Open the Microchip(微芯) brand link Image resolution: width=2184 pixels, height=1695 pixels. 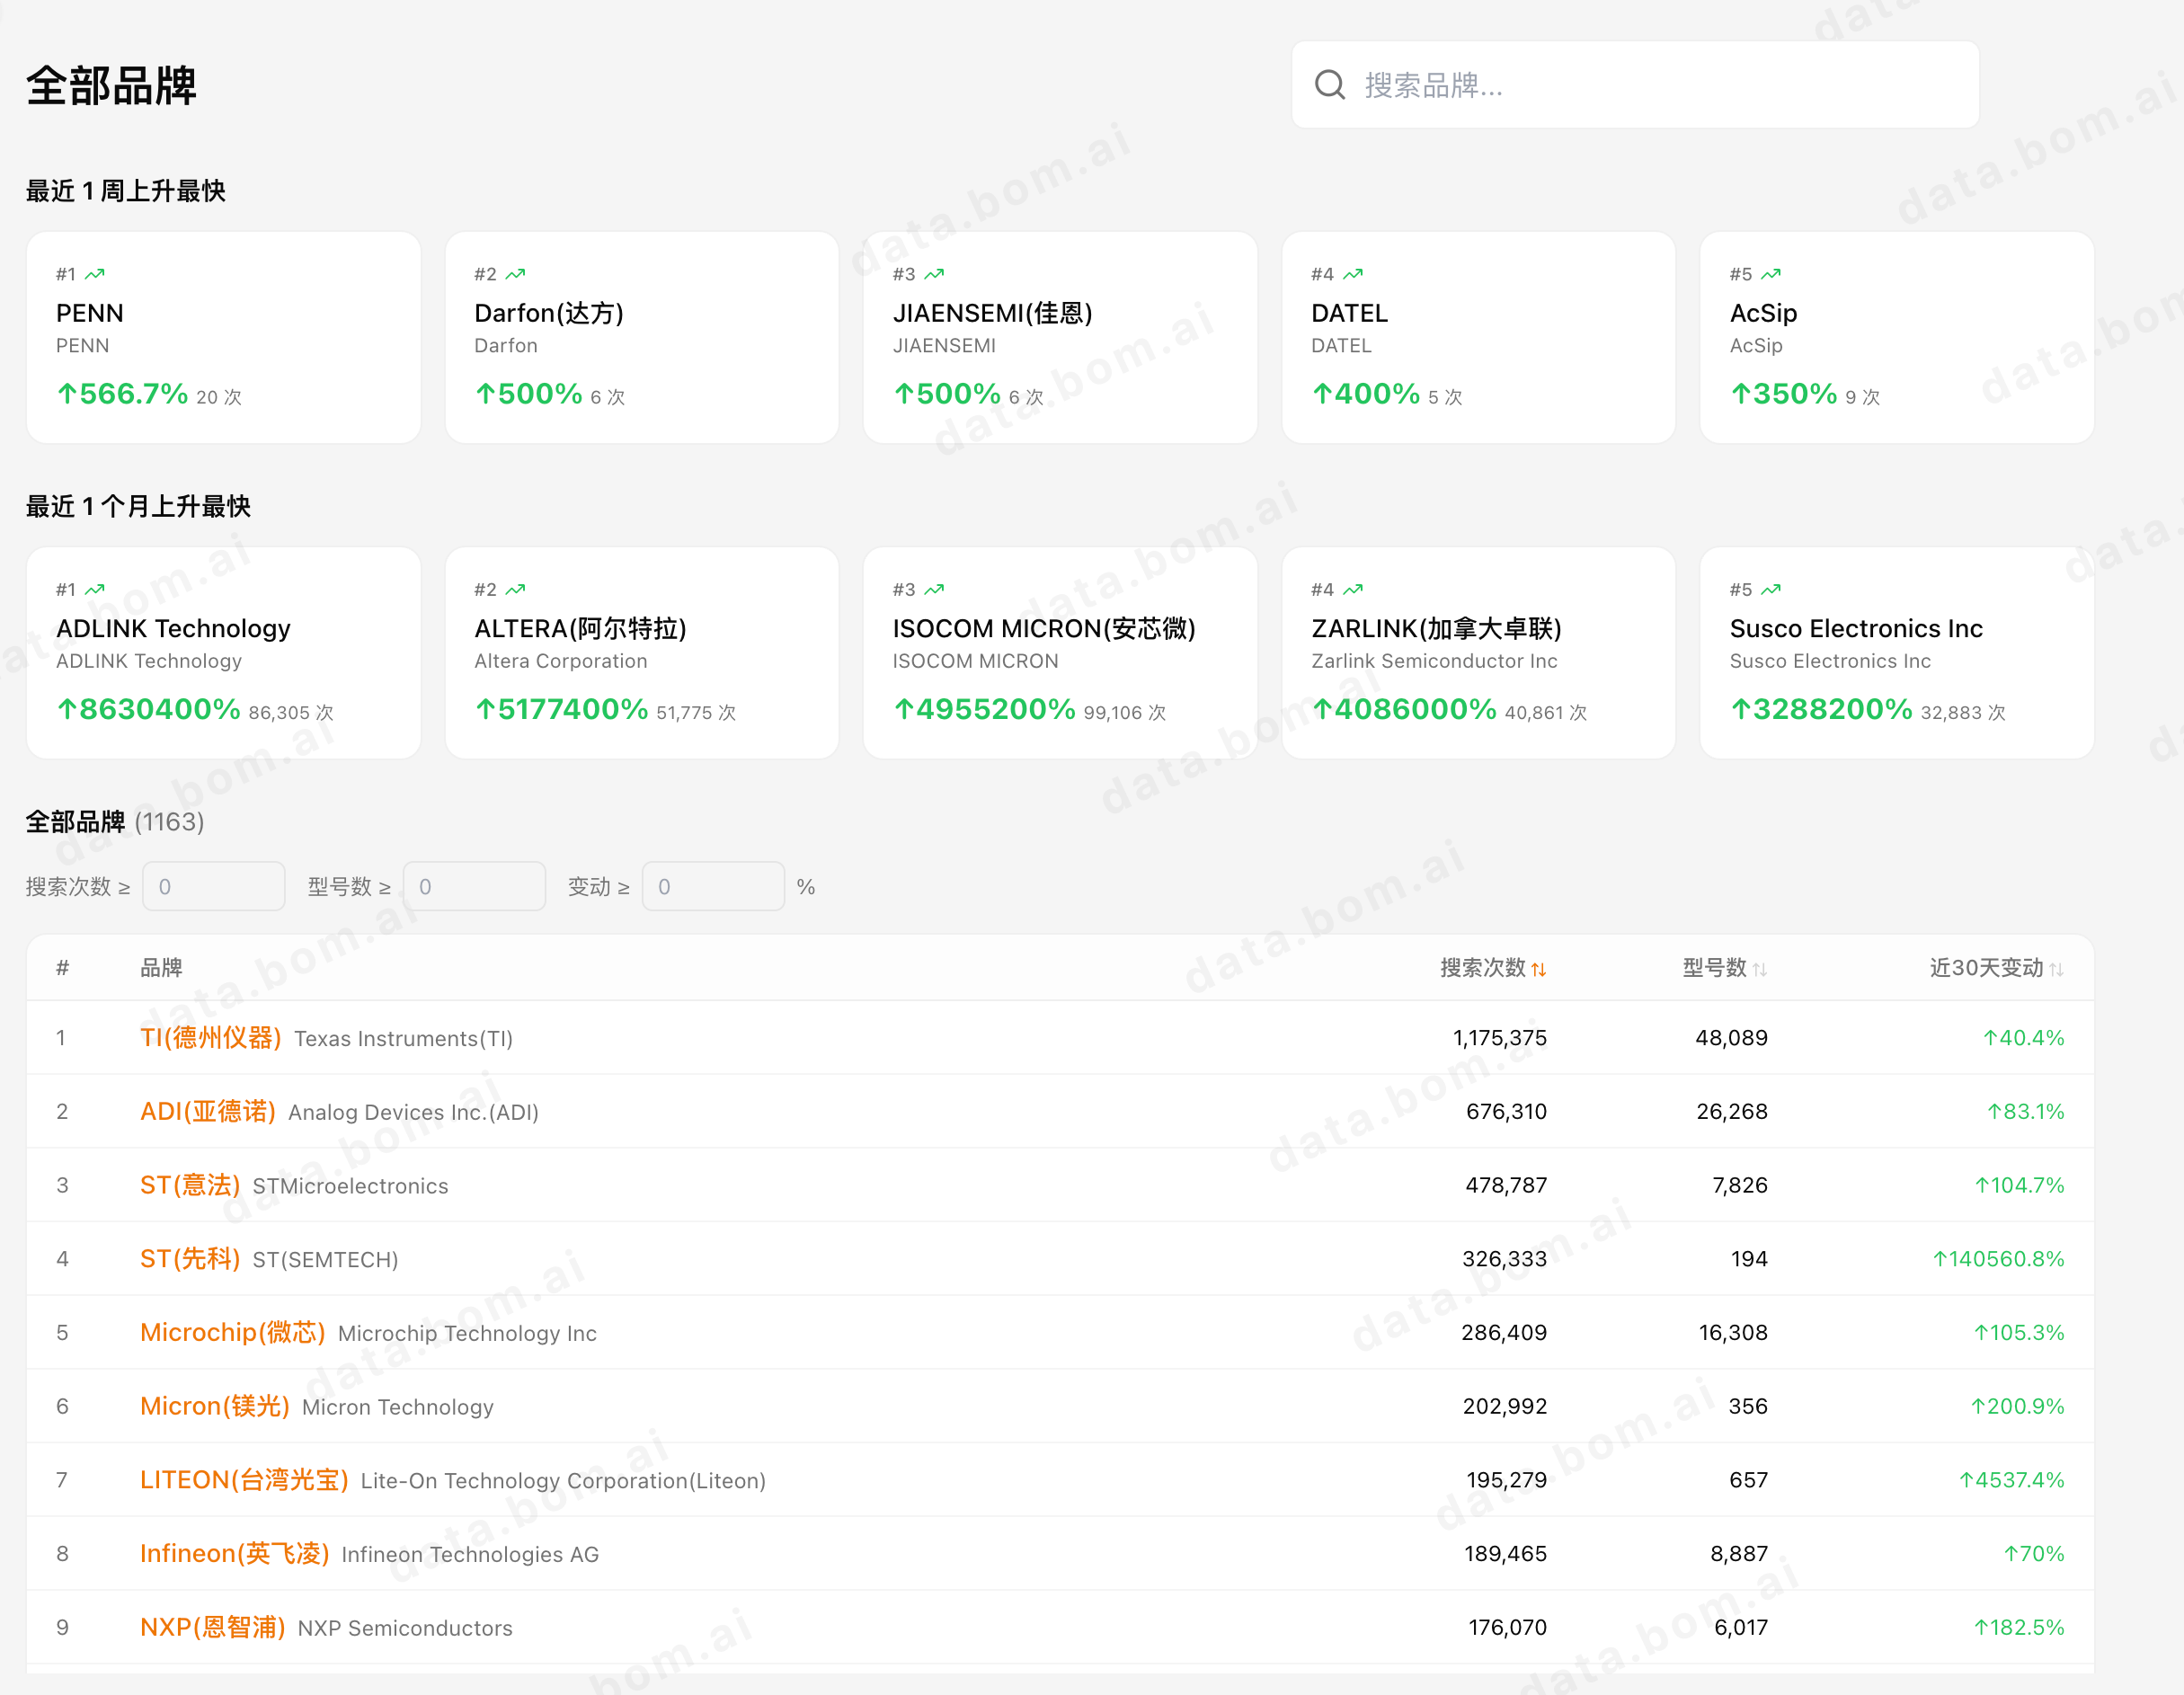pyautogui.click(x=232, y=1332)
